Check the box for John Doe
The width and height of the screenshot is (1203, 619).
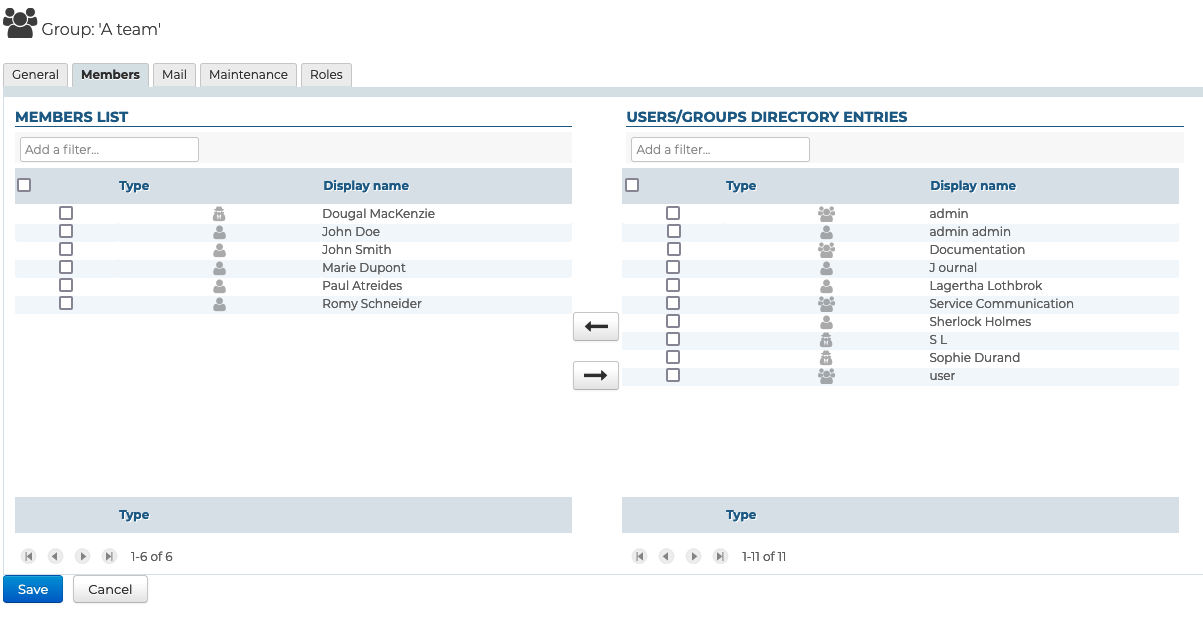click(x=66, y=231)
